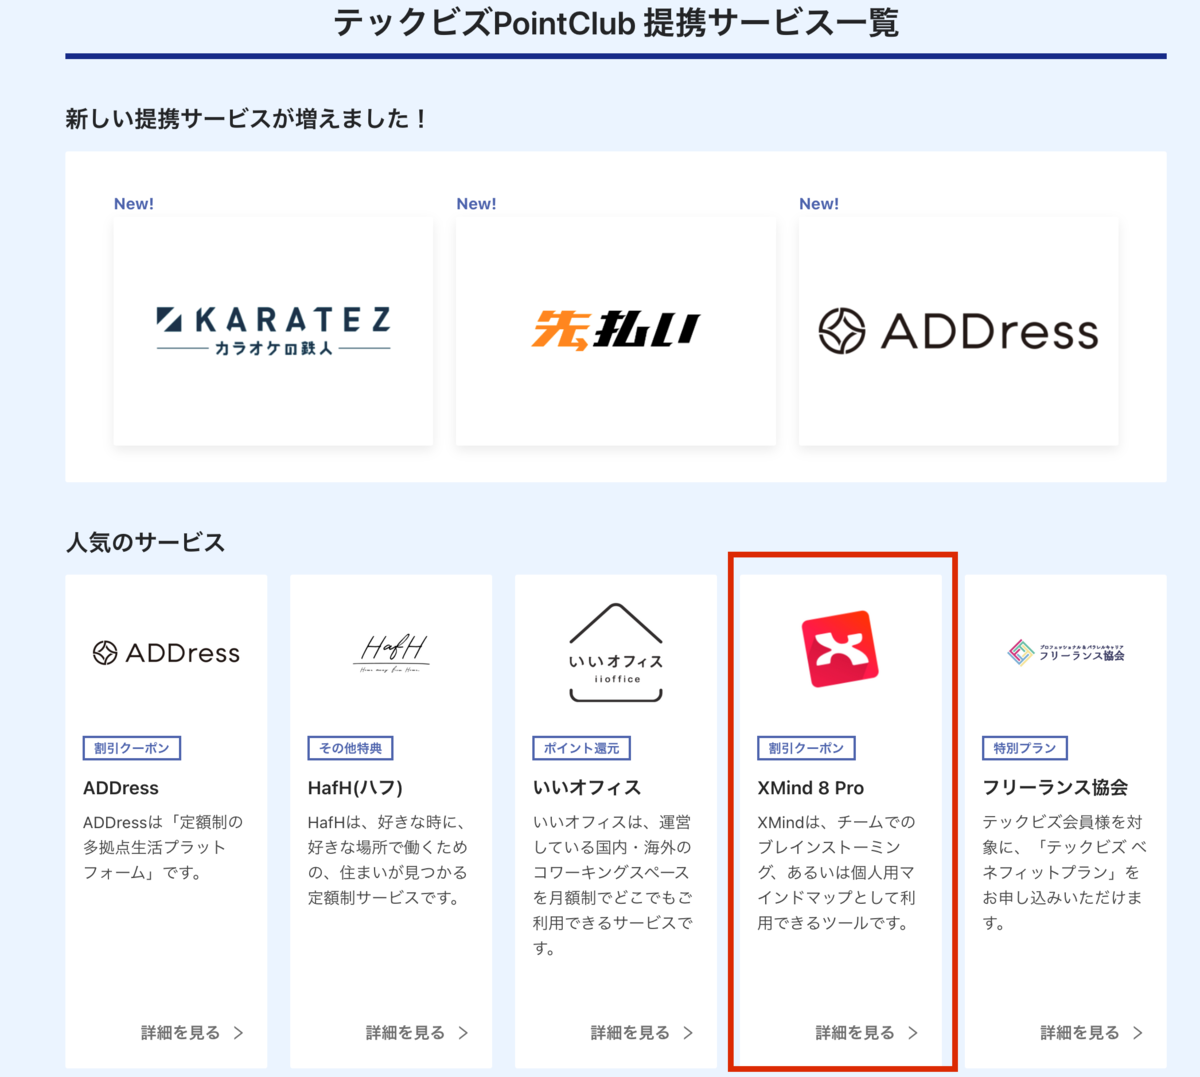
Task: Click the HafH(ハフ) card title
Action: point(355,788)
